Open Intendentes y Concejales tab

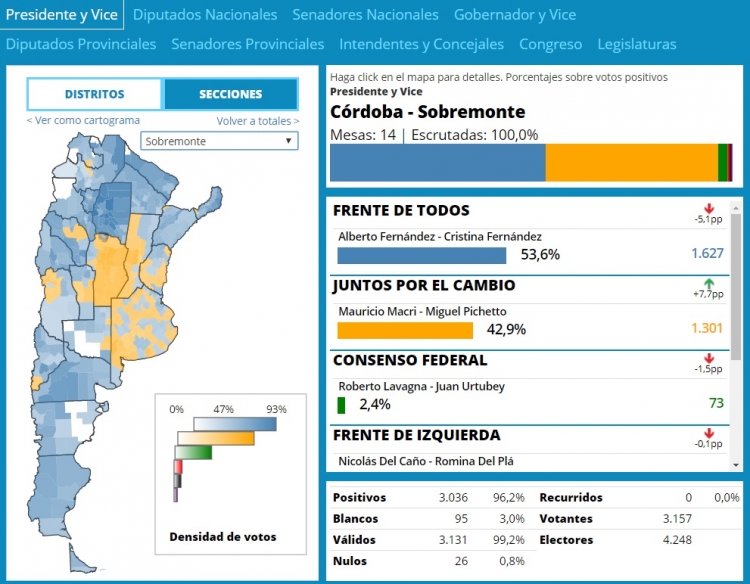pyautogui.click(x=421, y=44)
